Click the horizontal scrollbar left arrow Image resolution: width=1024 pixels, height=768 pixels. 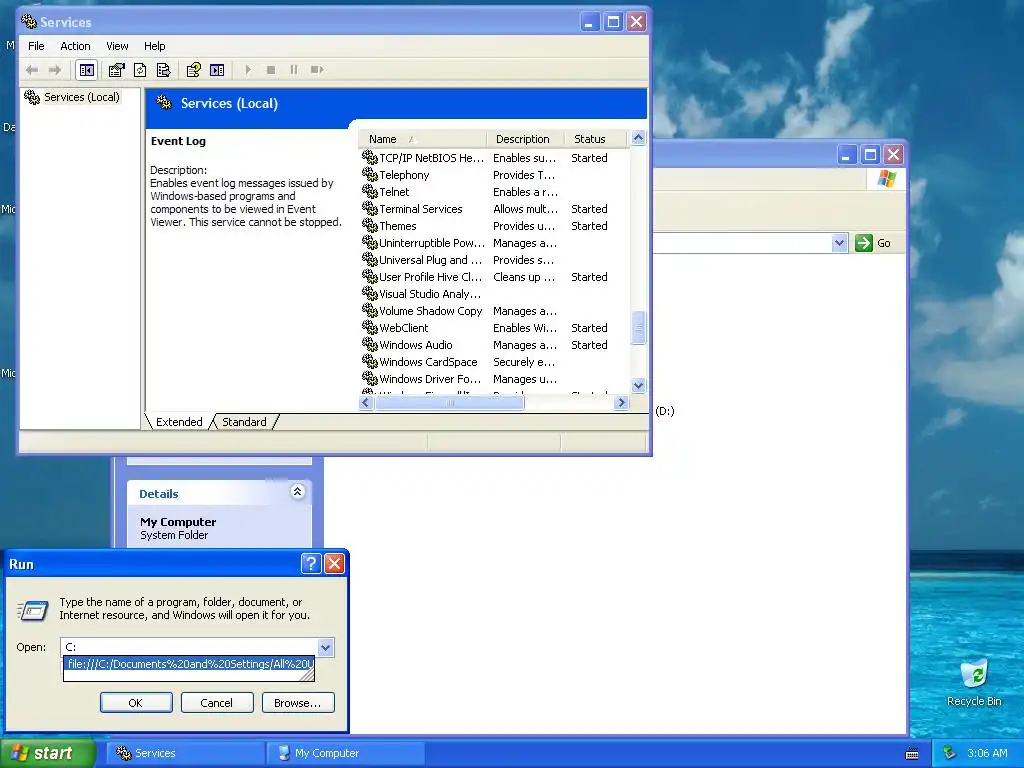tap(366, 403)
